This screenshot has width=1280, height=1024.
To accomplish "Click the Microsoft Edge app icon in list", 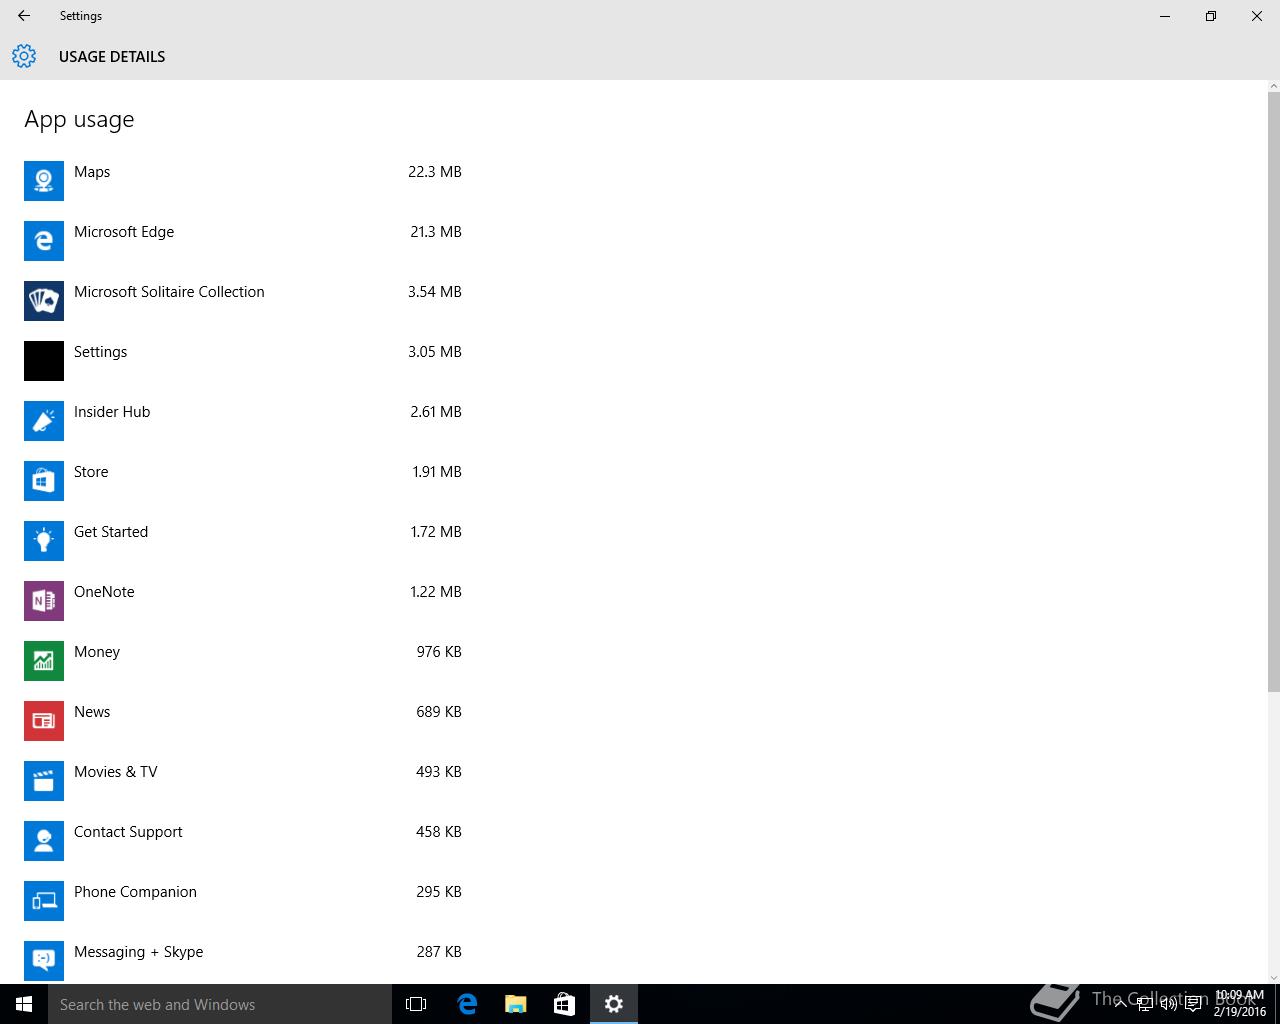I will [x=44, y=241].
